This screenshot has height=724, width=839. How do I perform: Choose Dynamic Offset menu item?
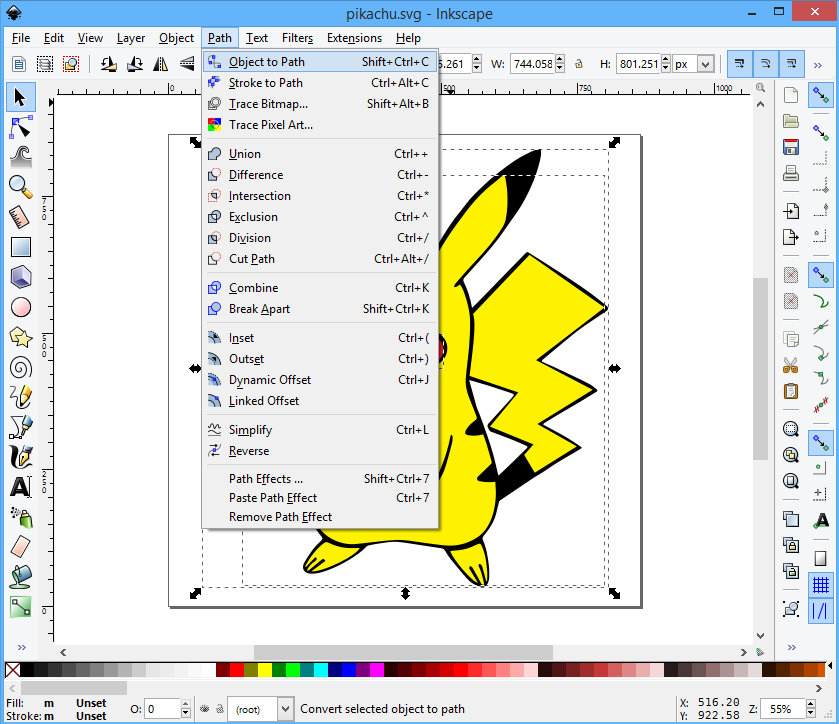[321, 379]
